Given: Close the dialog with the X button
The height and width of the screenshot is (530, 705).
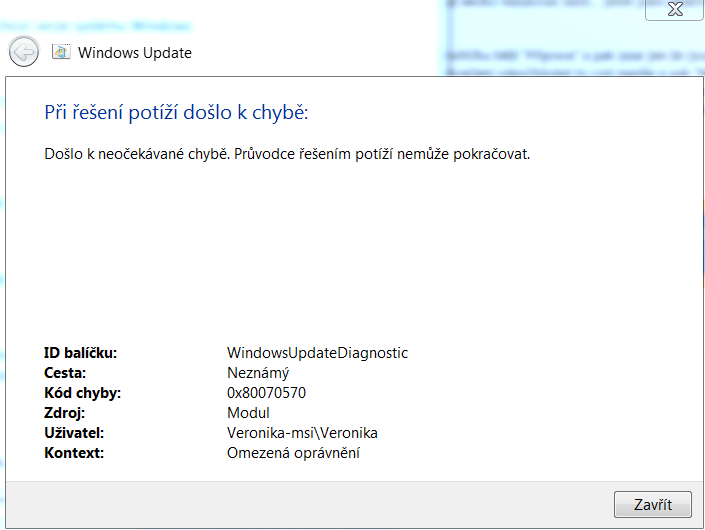Looking at the screenshot, I should (674, 9).
